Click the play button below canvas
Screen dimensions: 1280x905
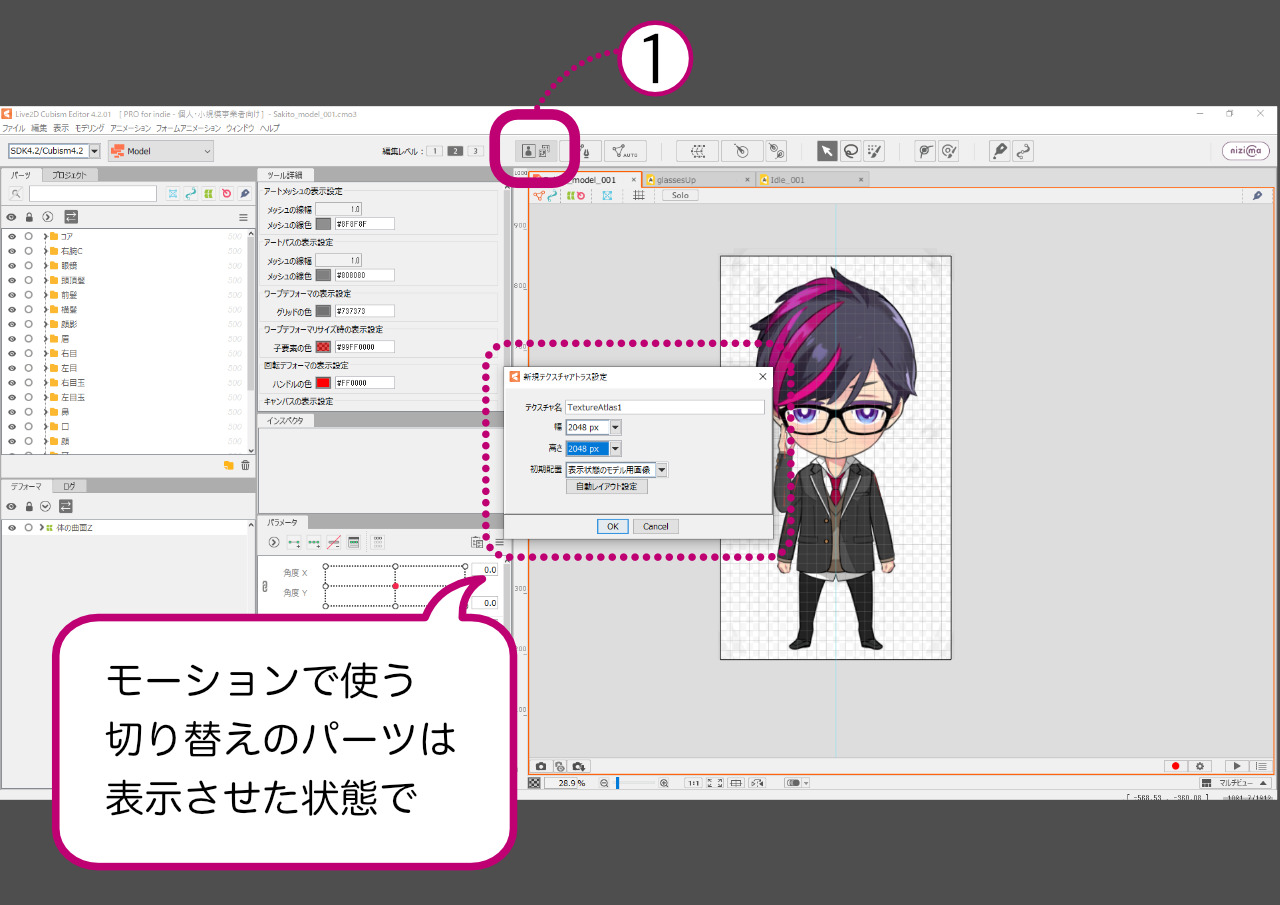pos(1236,766)
